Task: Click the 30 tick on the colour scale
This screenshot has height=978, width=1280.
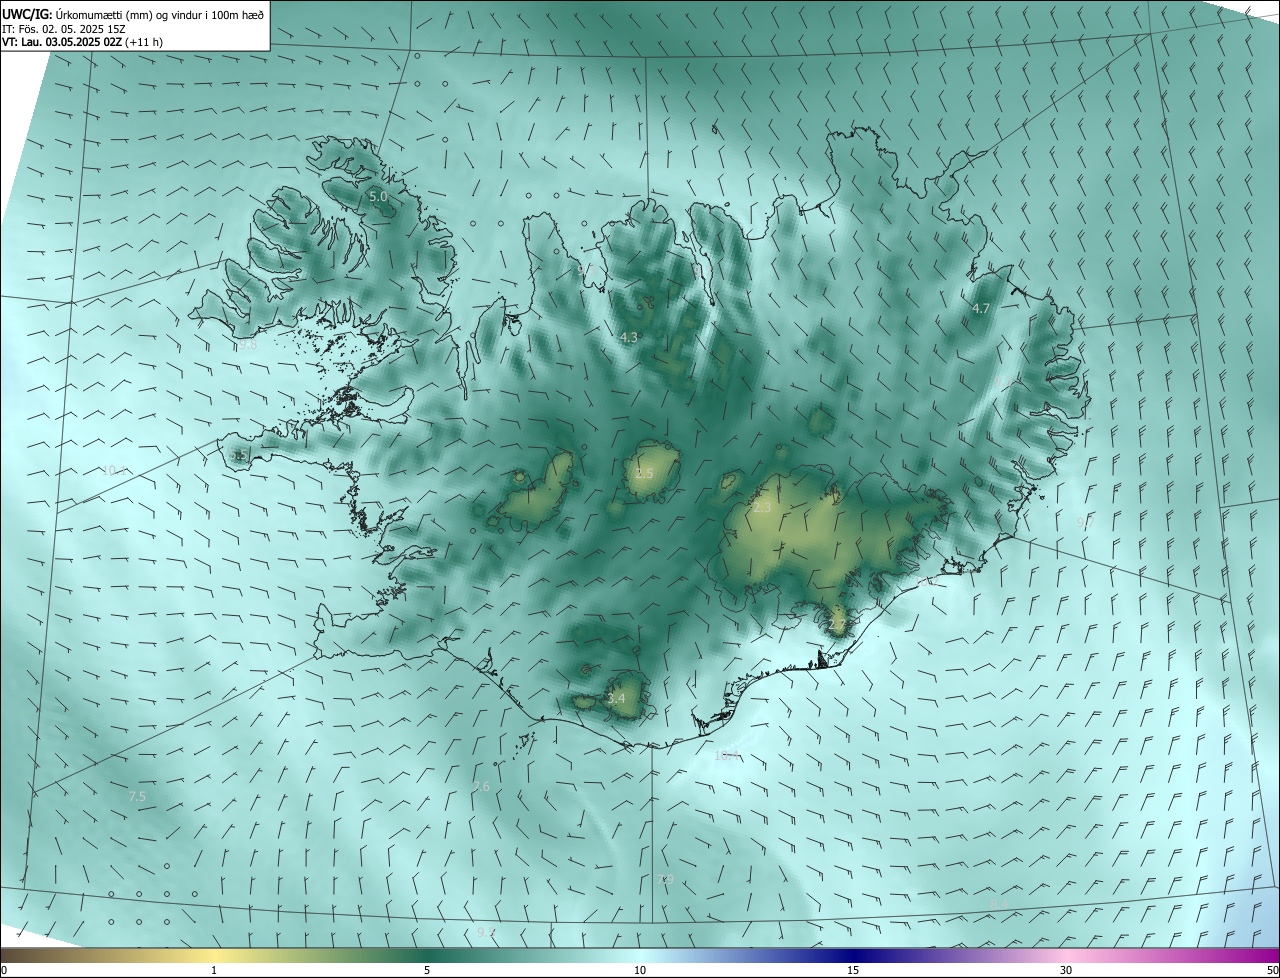Action: [x=1066, y=971]
